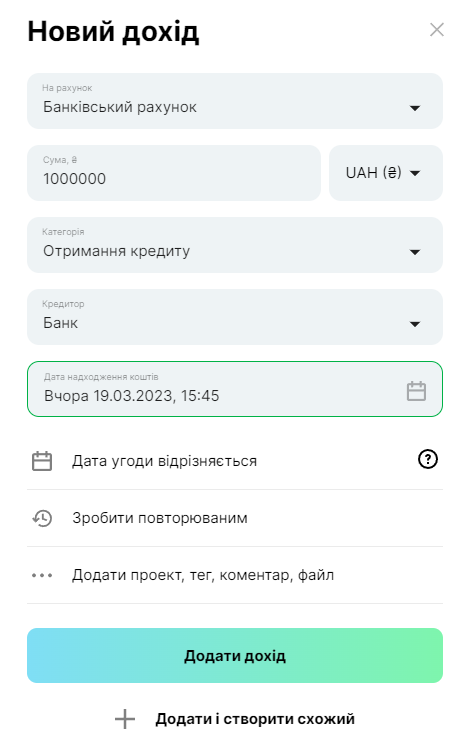Select the Банківський рахунок account field
The image size is (471, 742).
point(235,101)
